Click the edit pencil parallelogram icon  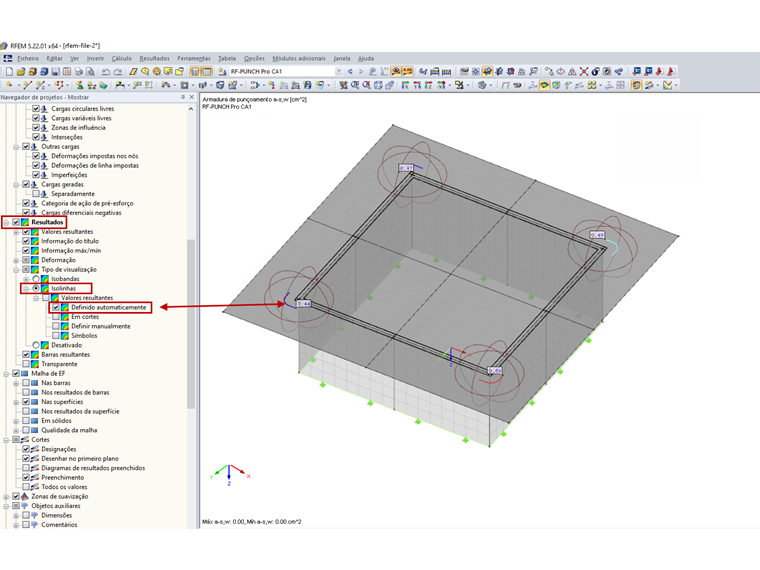click(x=133, y=71)
